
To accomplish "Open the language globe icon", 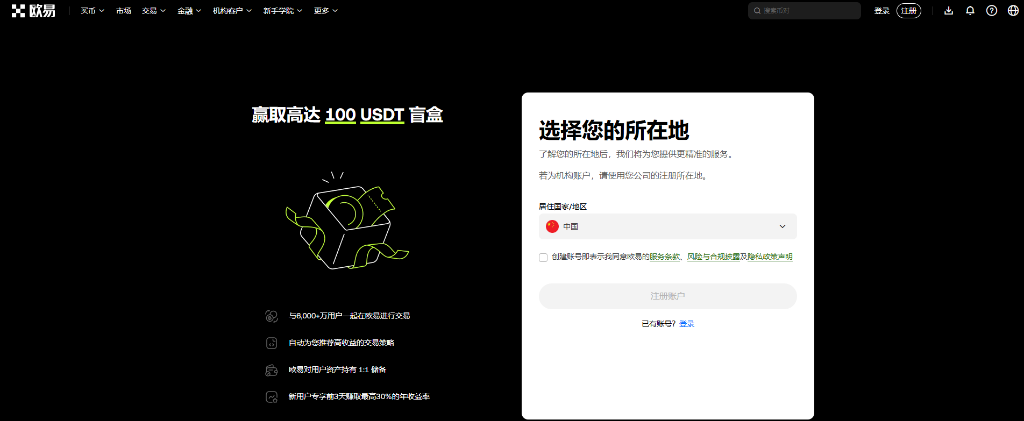I will 1013,11.
